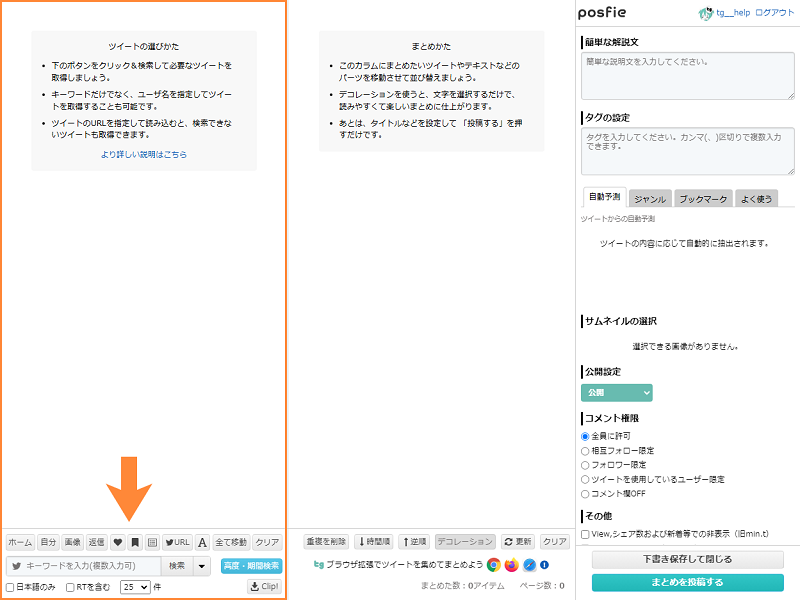
Task: Switch to the ジャンル tab
Action: pyautogui.click(x=650, y=199)
